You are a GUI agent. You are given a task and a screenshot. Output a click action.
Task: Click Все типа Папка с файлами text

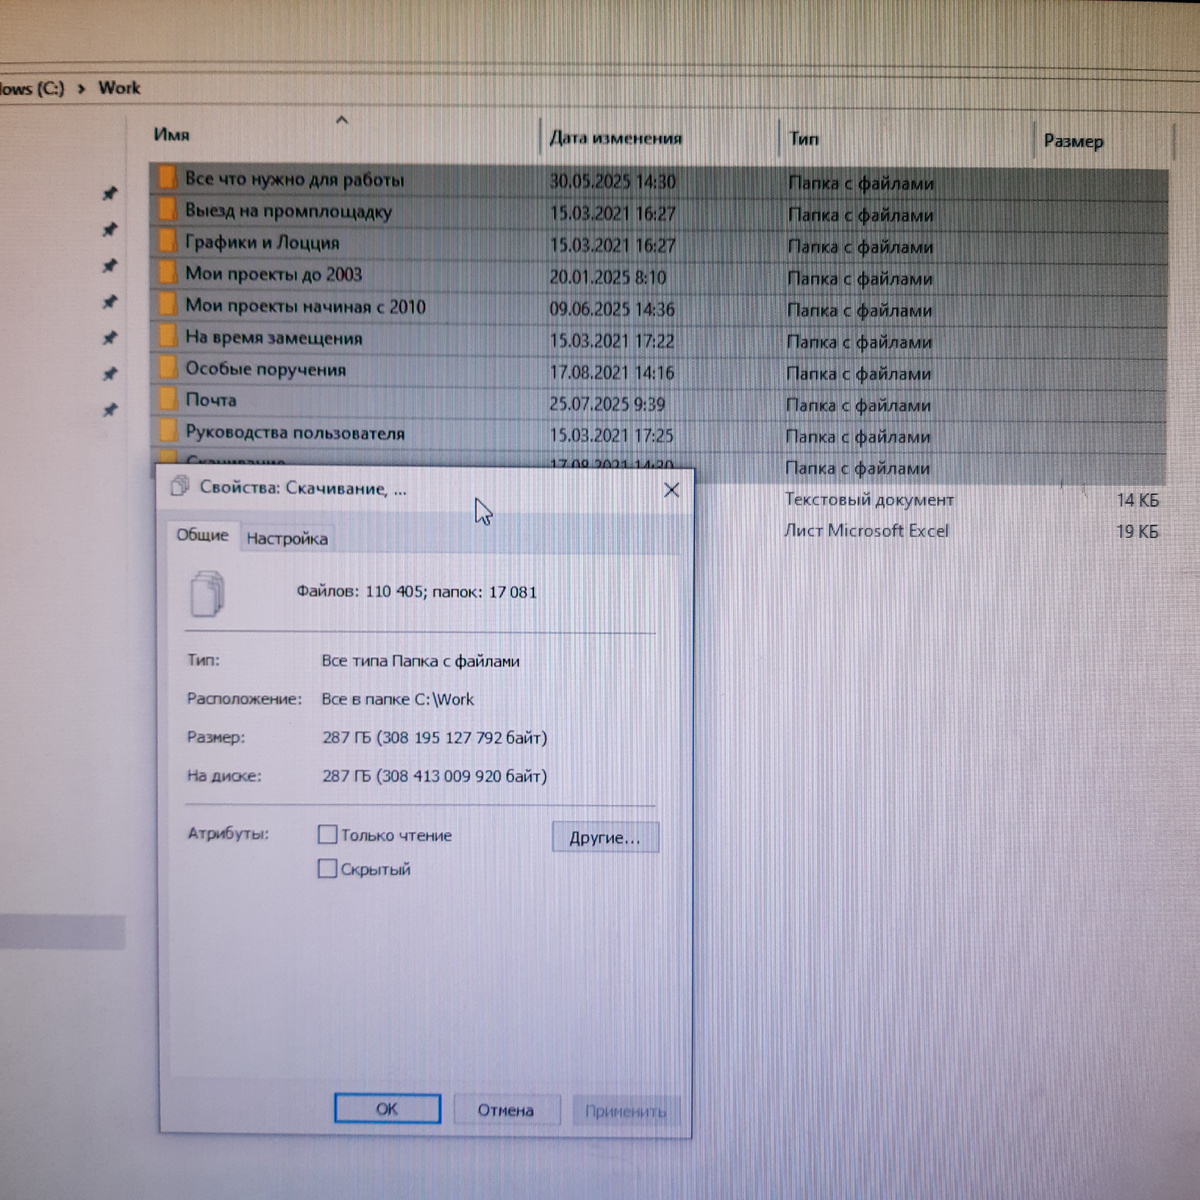pos(420,661)
